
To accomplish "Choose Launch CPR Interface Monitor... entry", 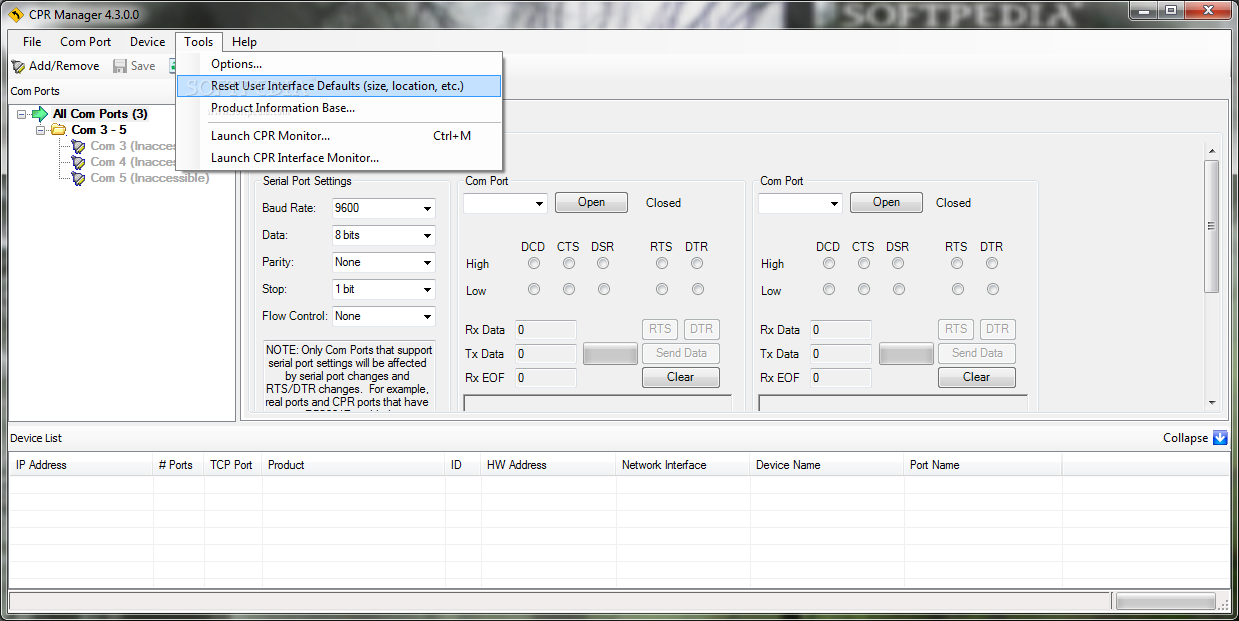I will point(339,158).
